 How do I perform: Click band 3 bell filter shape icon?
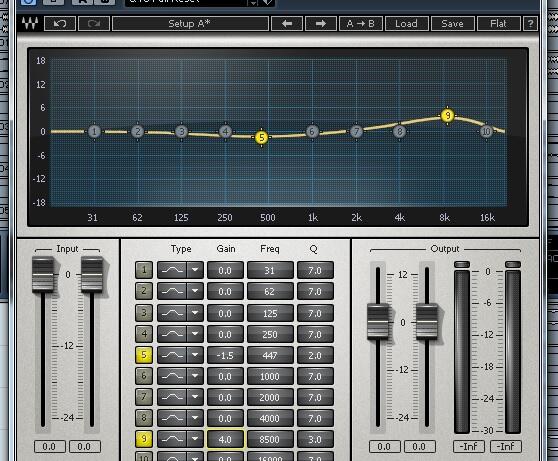pyautogui.click(x=172, y=313)
